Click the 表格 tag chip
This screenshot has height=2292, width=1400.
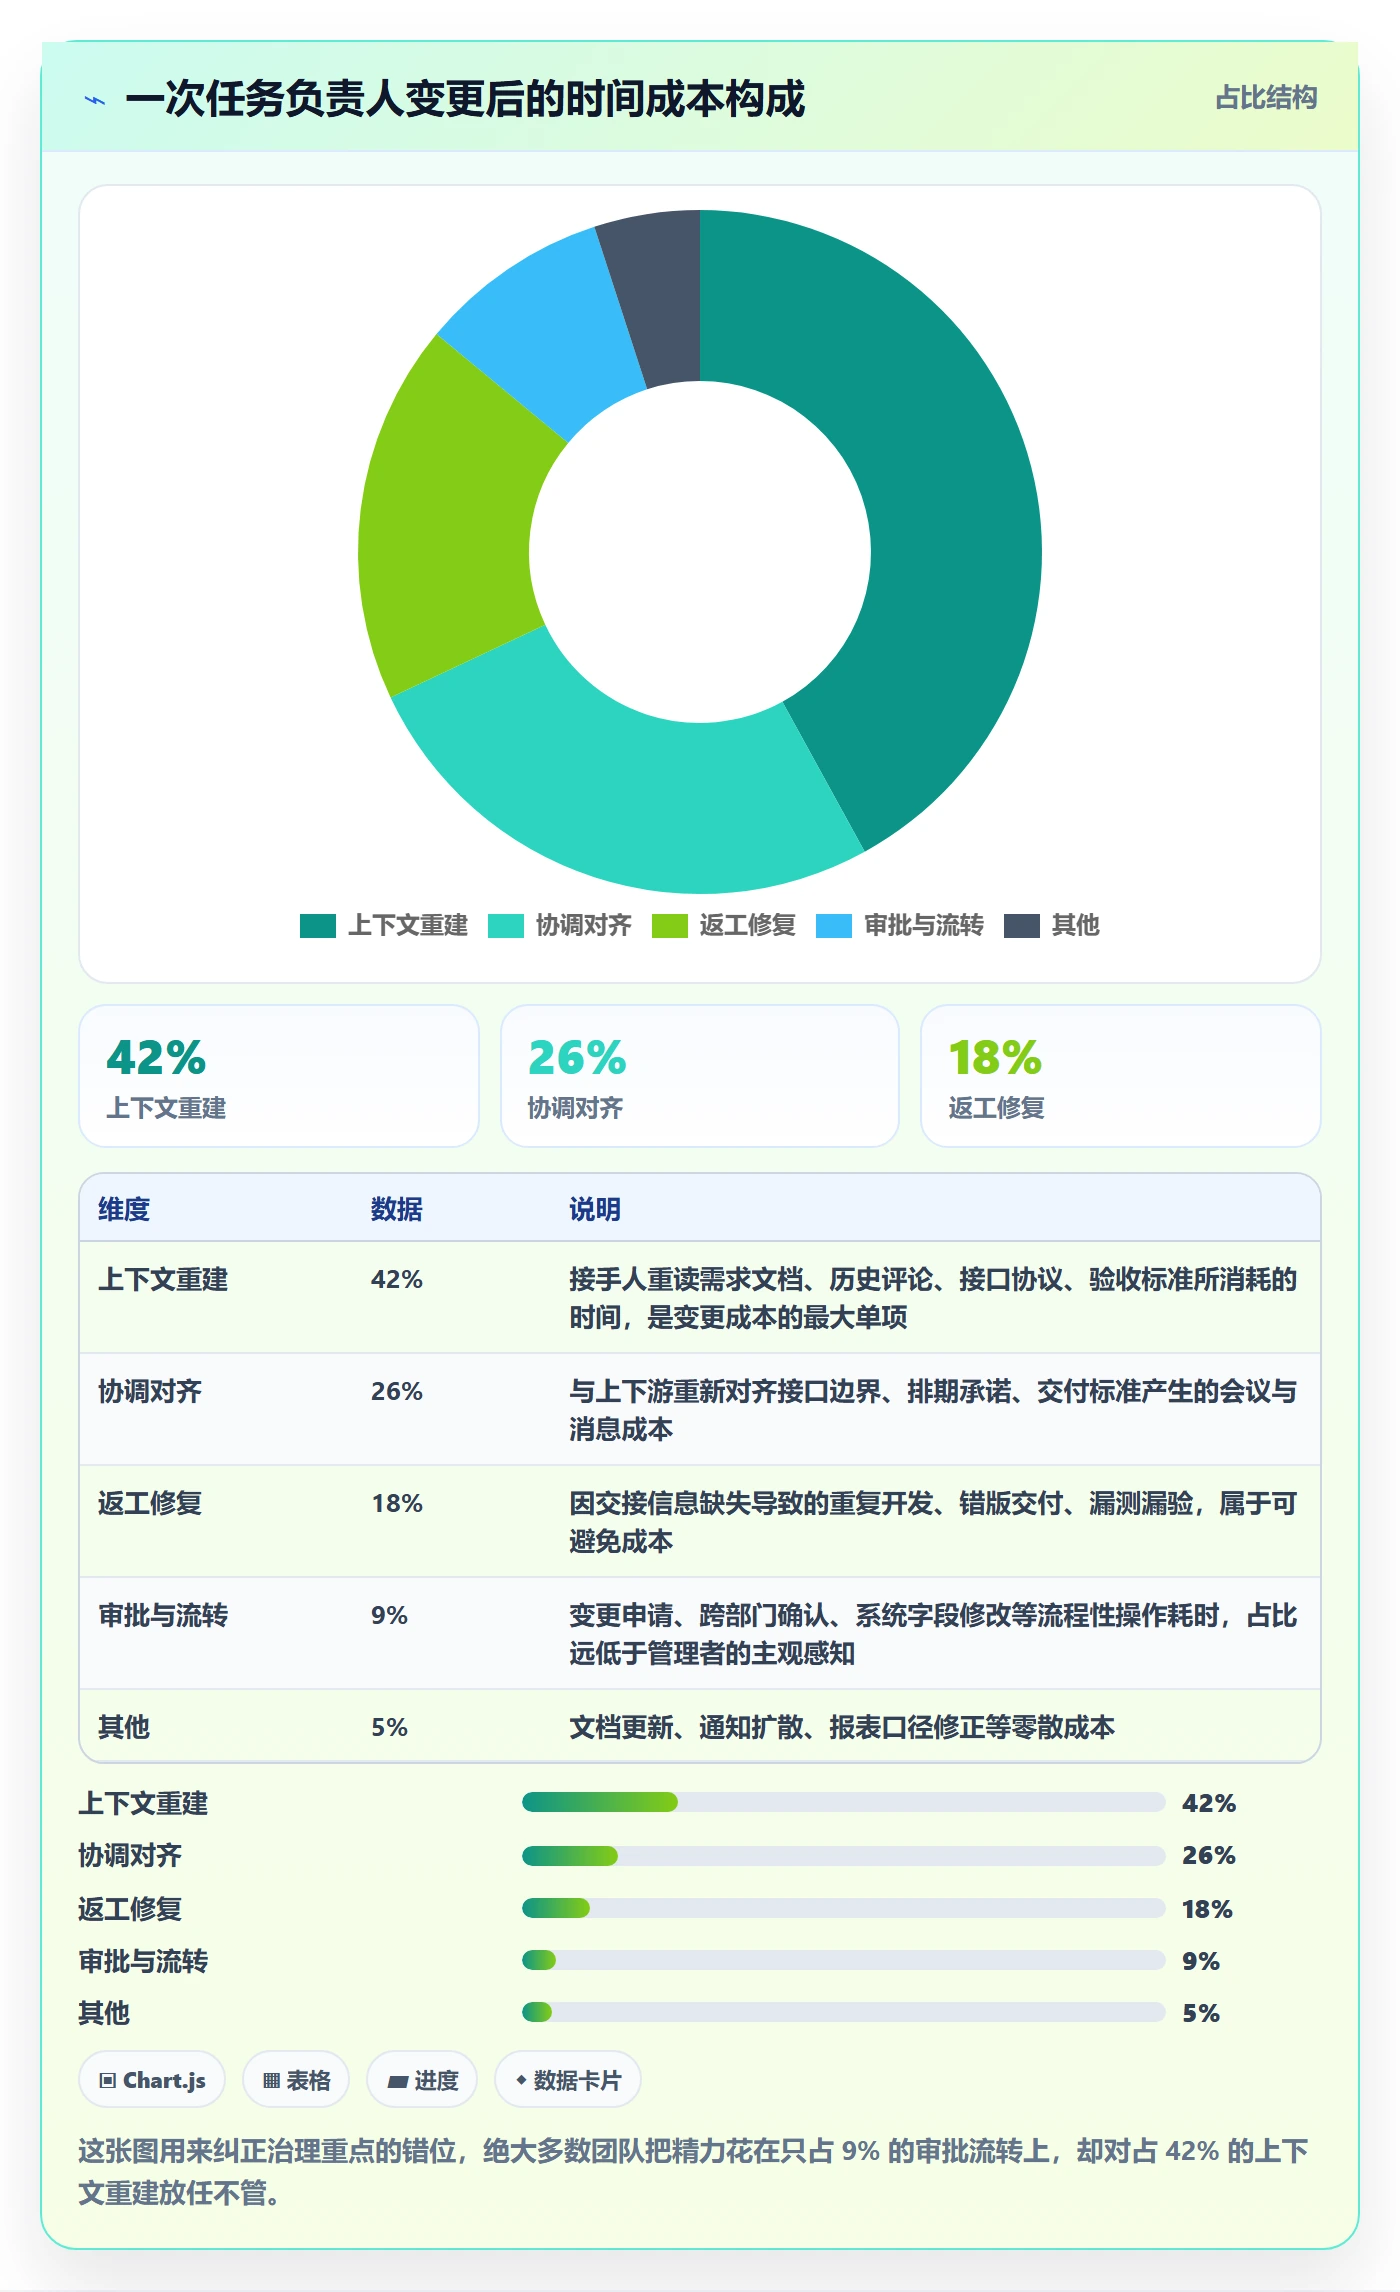click(x=296, y=2080)
